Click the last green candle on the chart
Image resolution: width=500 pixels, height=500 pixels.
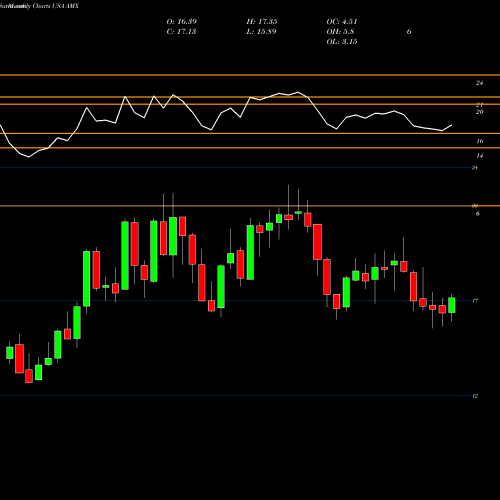tap(452, 305)
